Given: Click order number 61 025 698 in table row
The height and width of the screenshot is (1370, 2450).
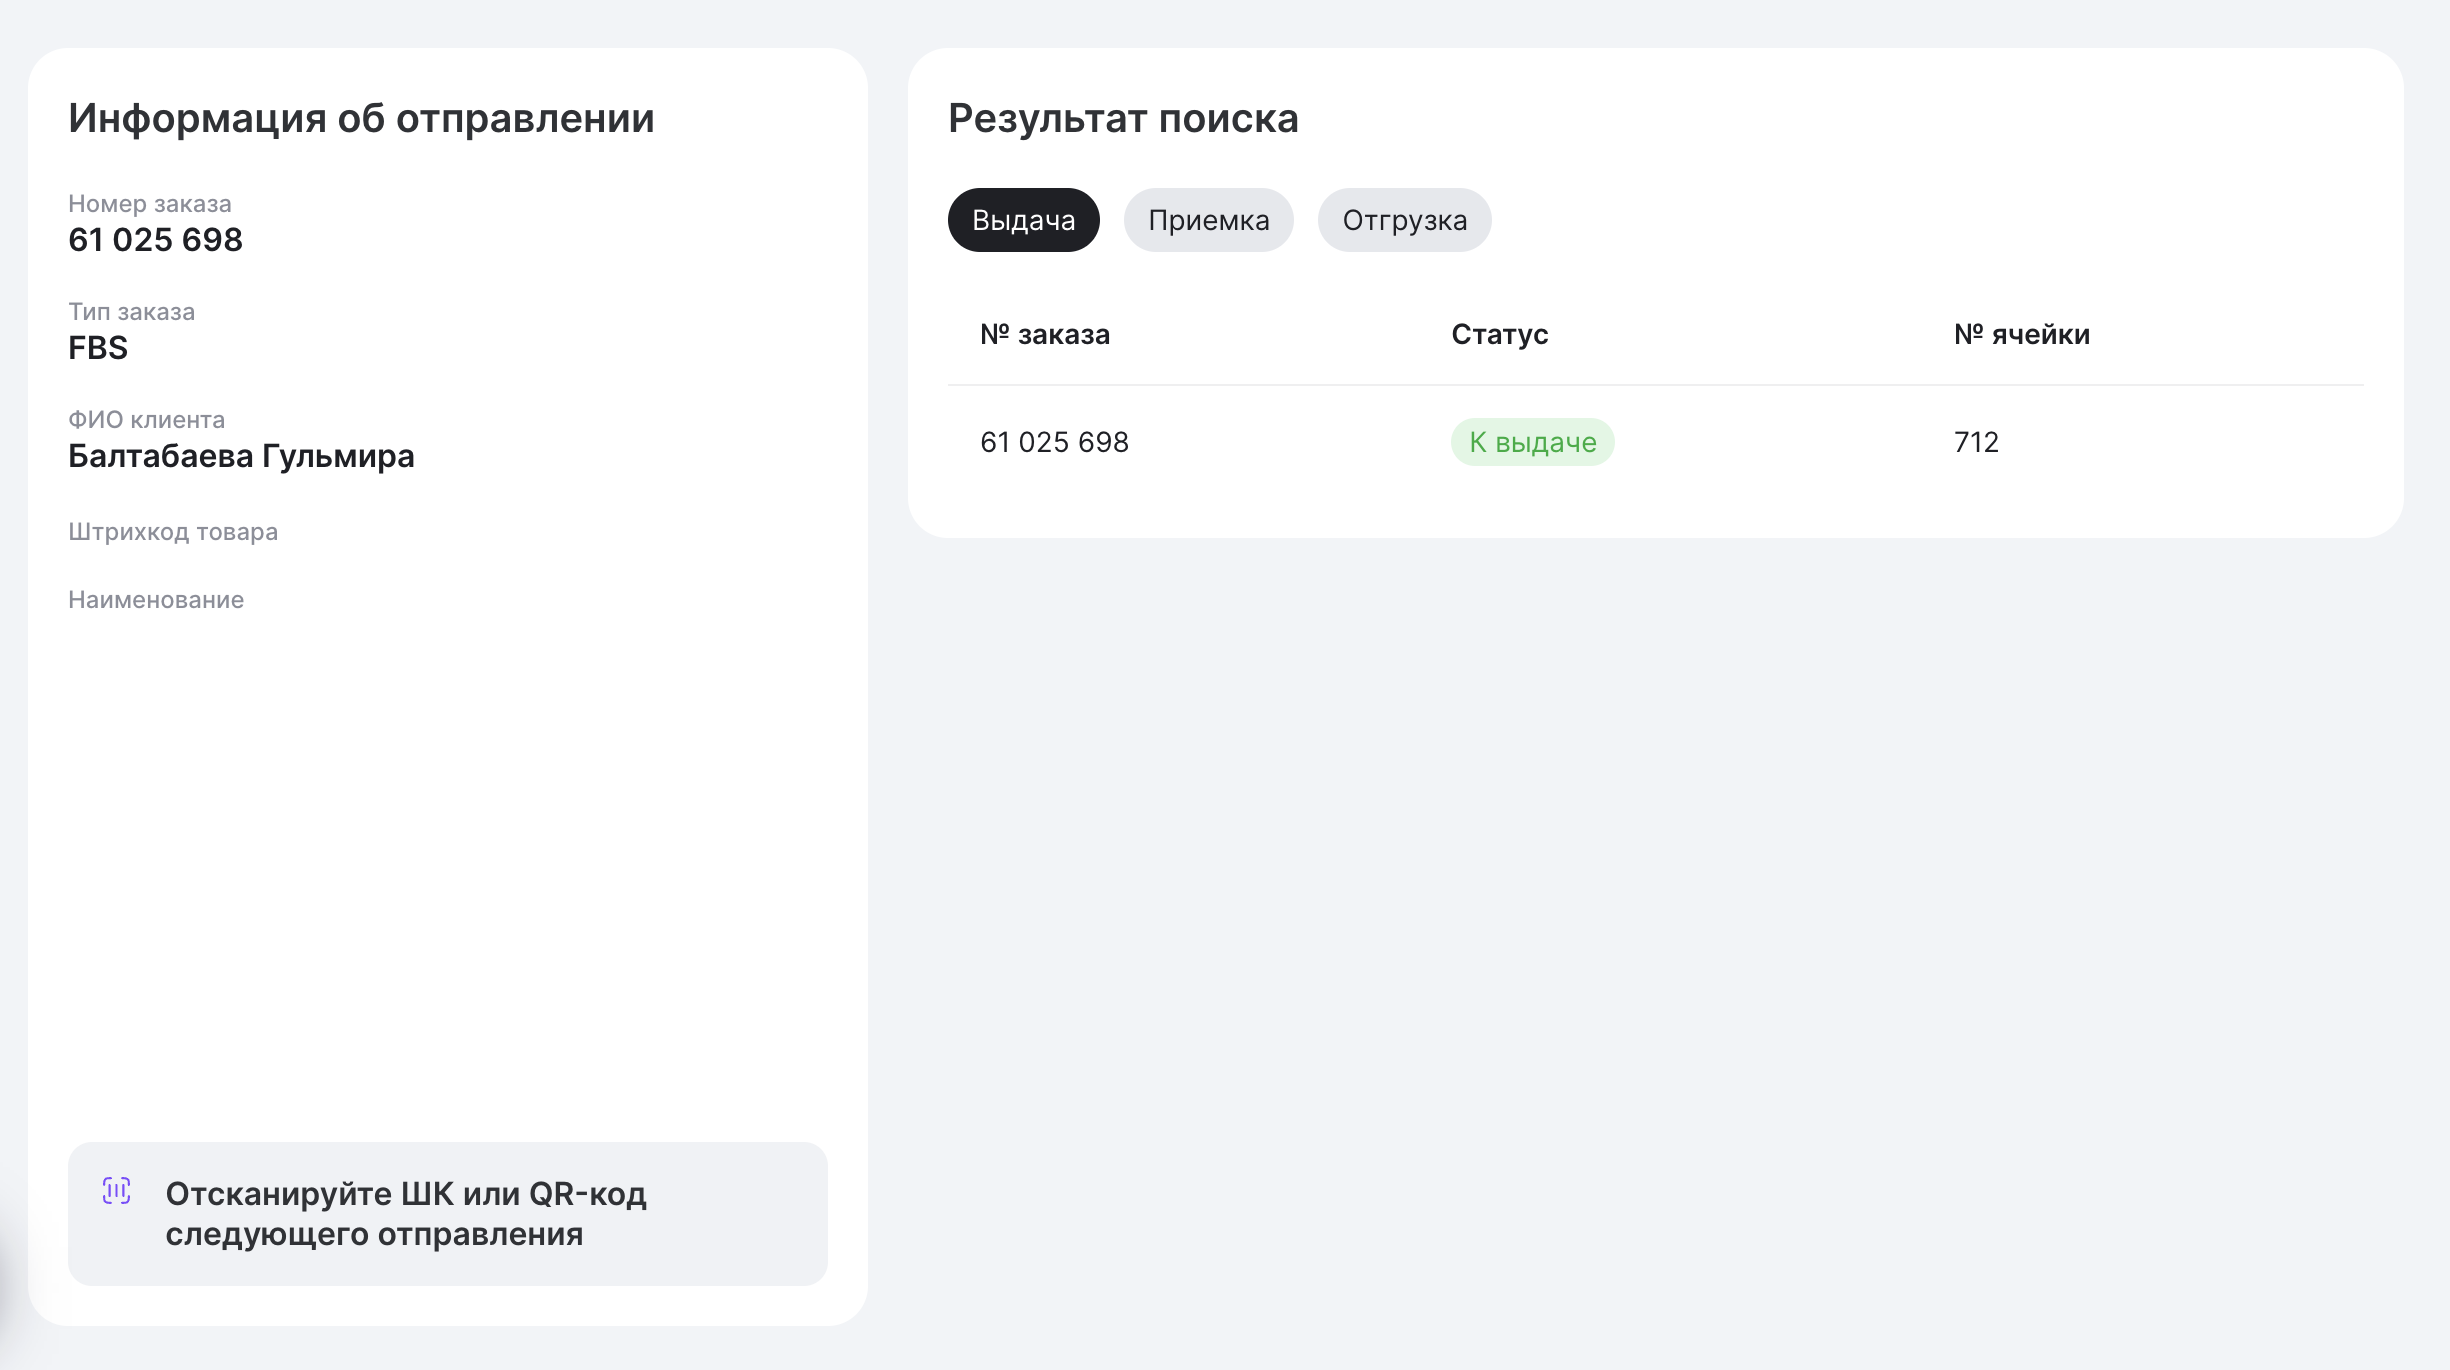Looking at the screenshot, I should coord(1054,442).
